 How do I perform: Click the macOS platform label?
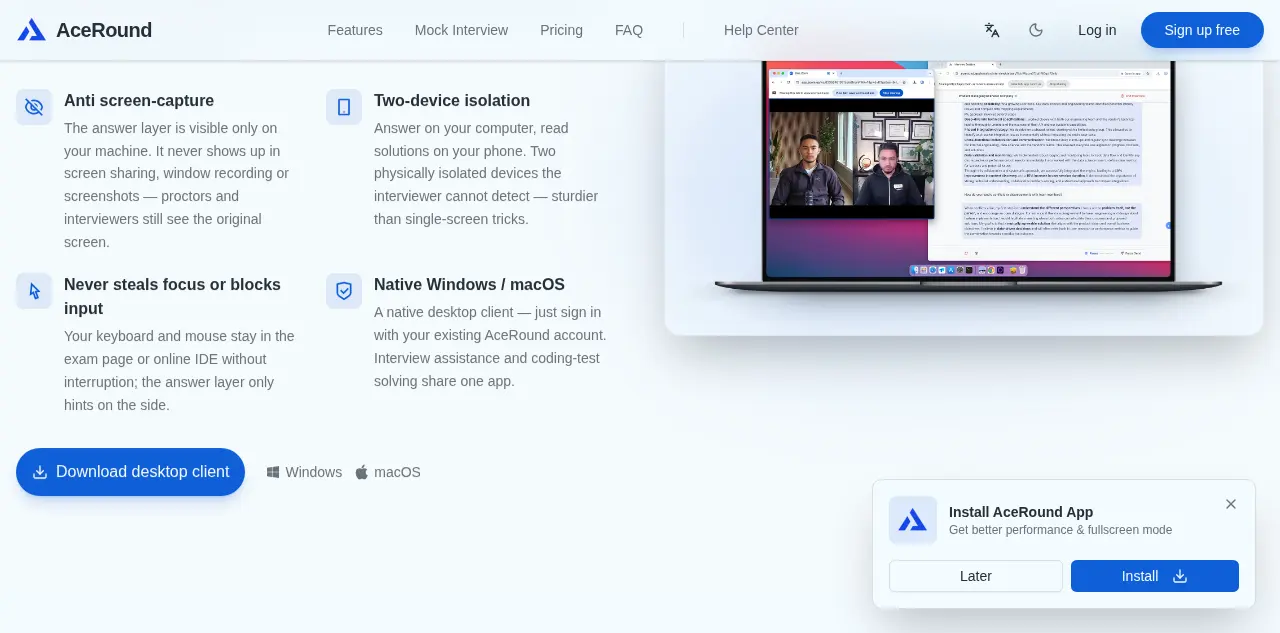[397, 472]
